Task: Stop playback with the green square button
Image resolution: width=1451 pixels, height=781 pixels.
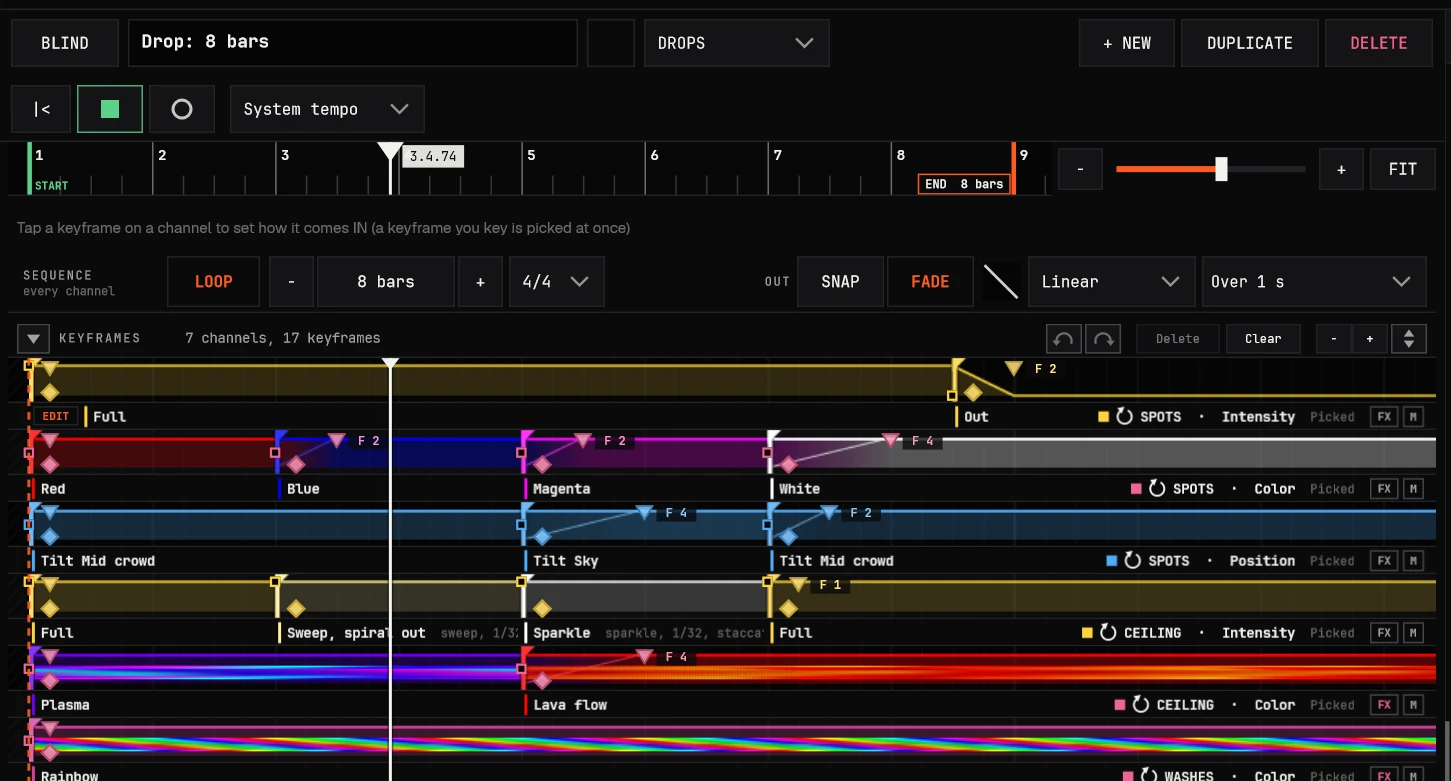Action: [x=110, y=109]
